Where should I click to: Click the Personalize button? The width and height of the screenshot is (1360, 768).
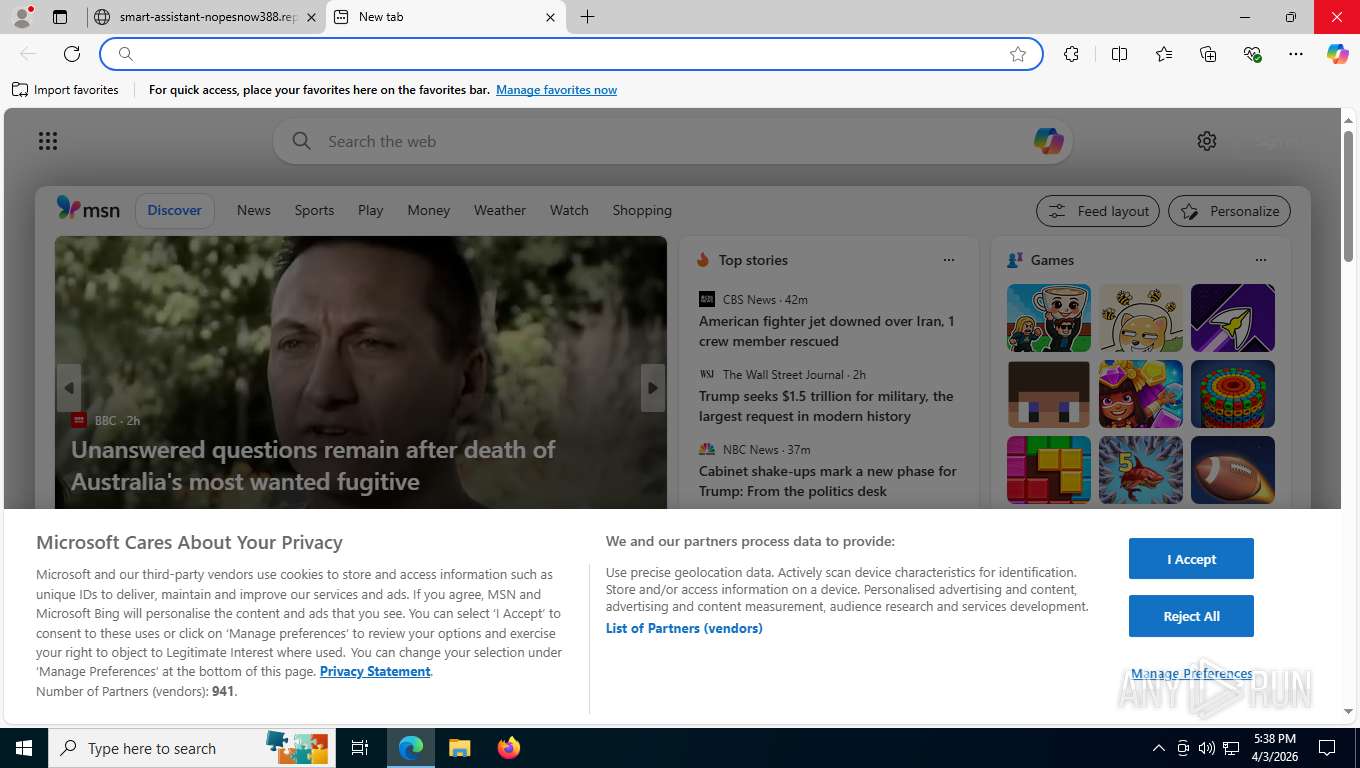tap(1229, 211)
